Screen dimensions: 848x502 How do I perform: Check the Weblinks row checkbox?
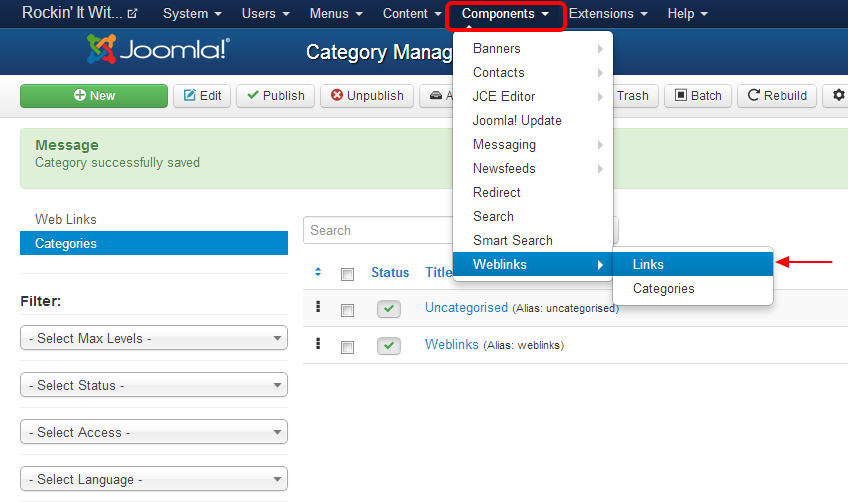tap(347, 347)
